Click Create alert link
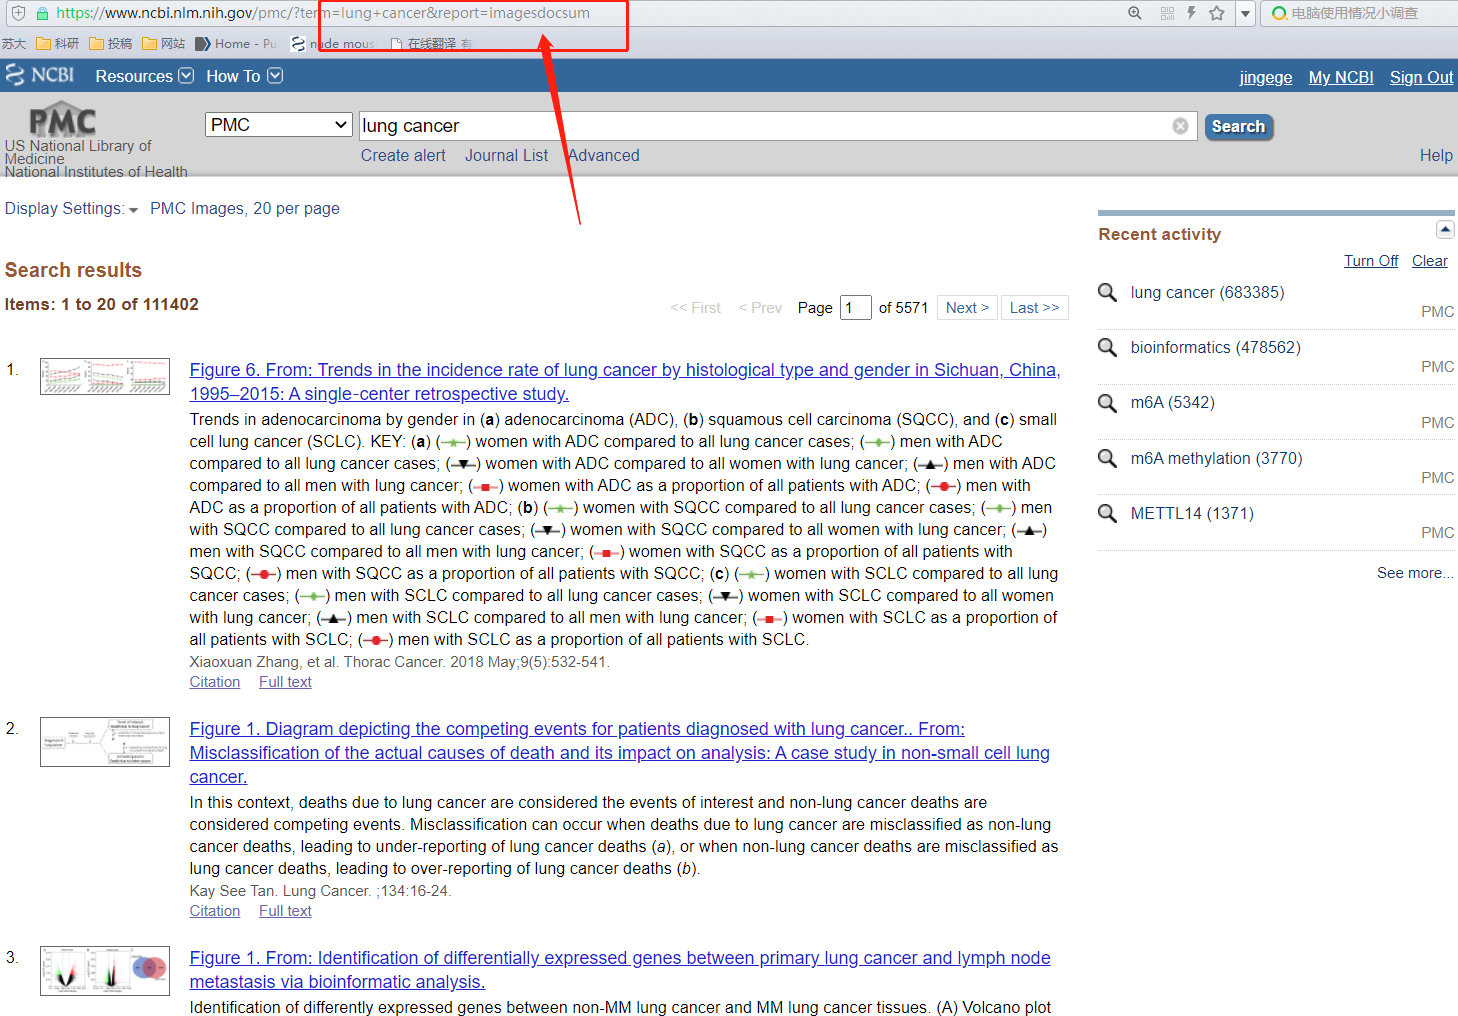Viewport: 1458px width, 1016px height. [x=403, y=155]
